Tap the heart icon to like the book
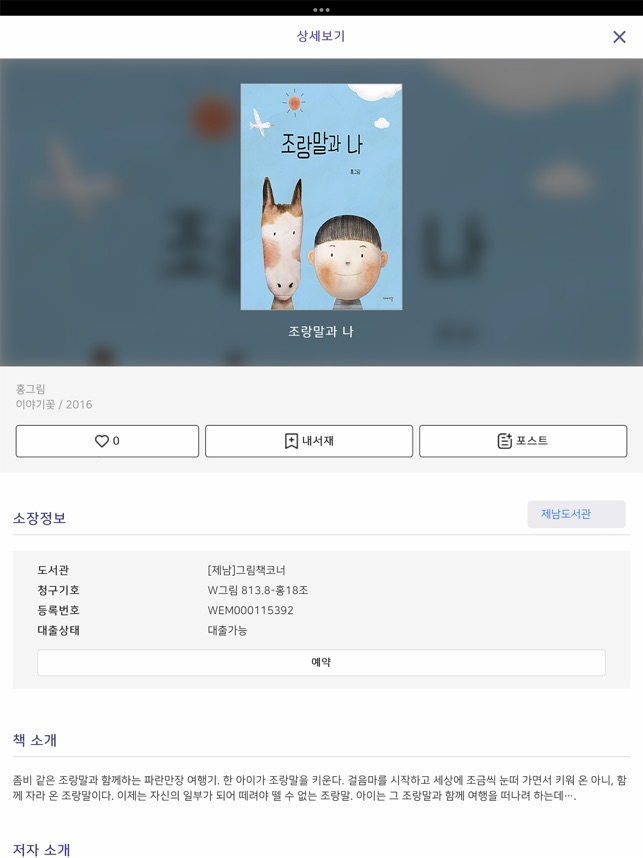This screenshot has height=858, width=643. click(102, 441)
